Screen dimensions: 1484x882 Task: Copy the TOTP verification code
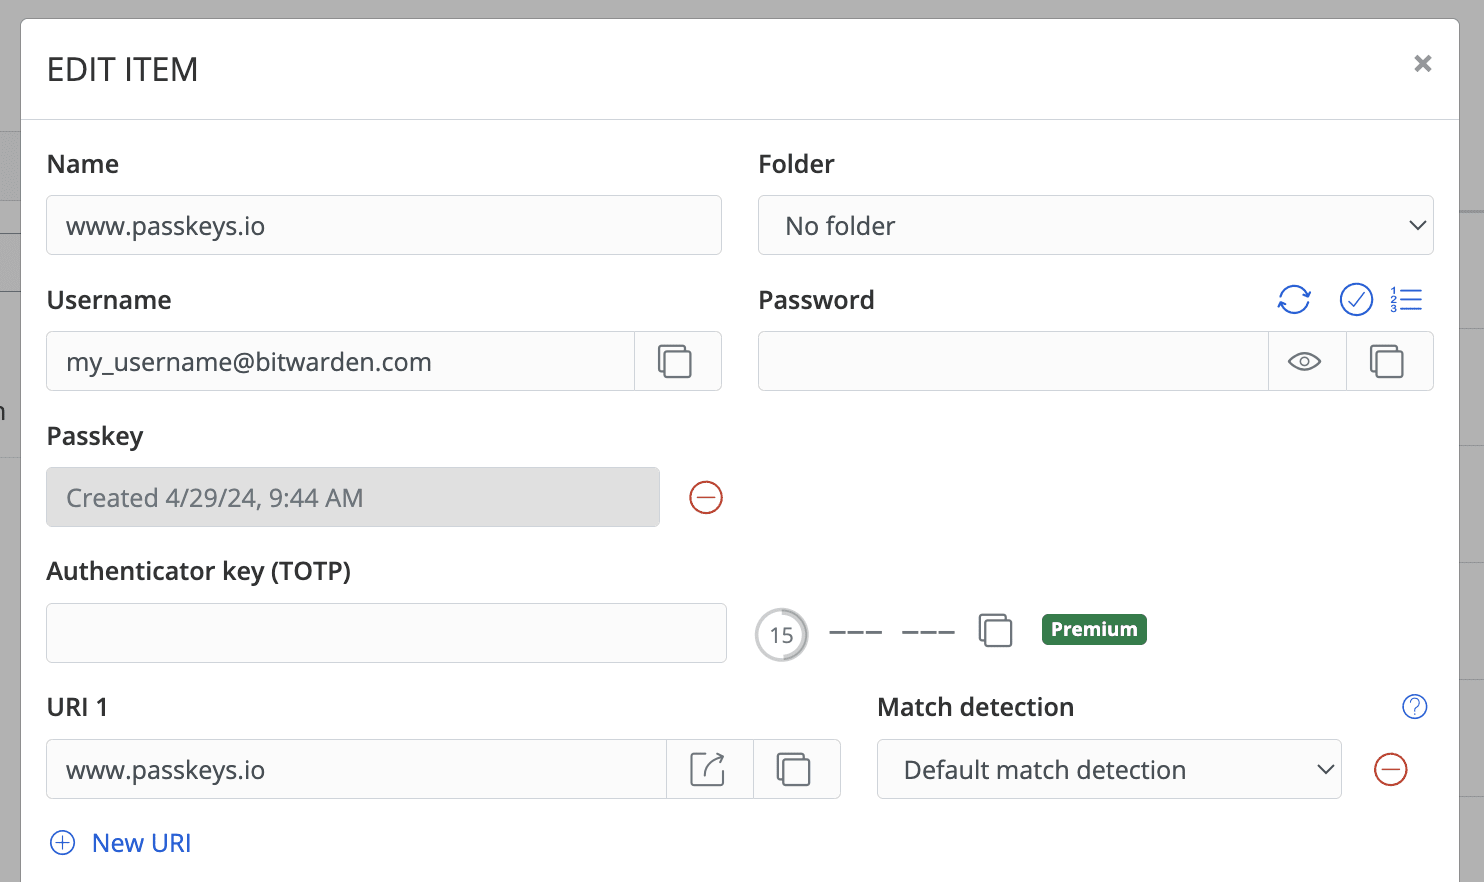tap(995, 630)
